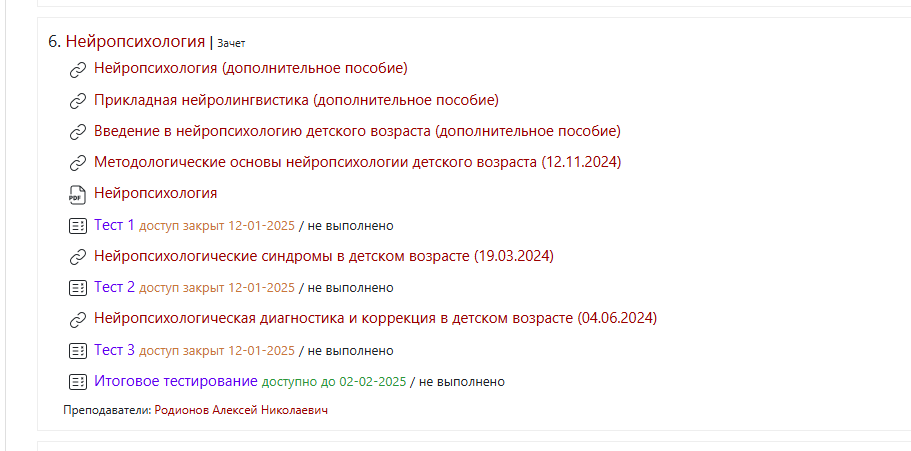Click link icon beside Нейропсихология (дополнительное пособие)
Screen dimensions: 911x451
click(x=77, y=70)
